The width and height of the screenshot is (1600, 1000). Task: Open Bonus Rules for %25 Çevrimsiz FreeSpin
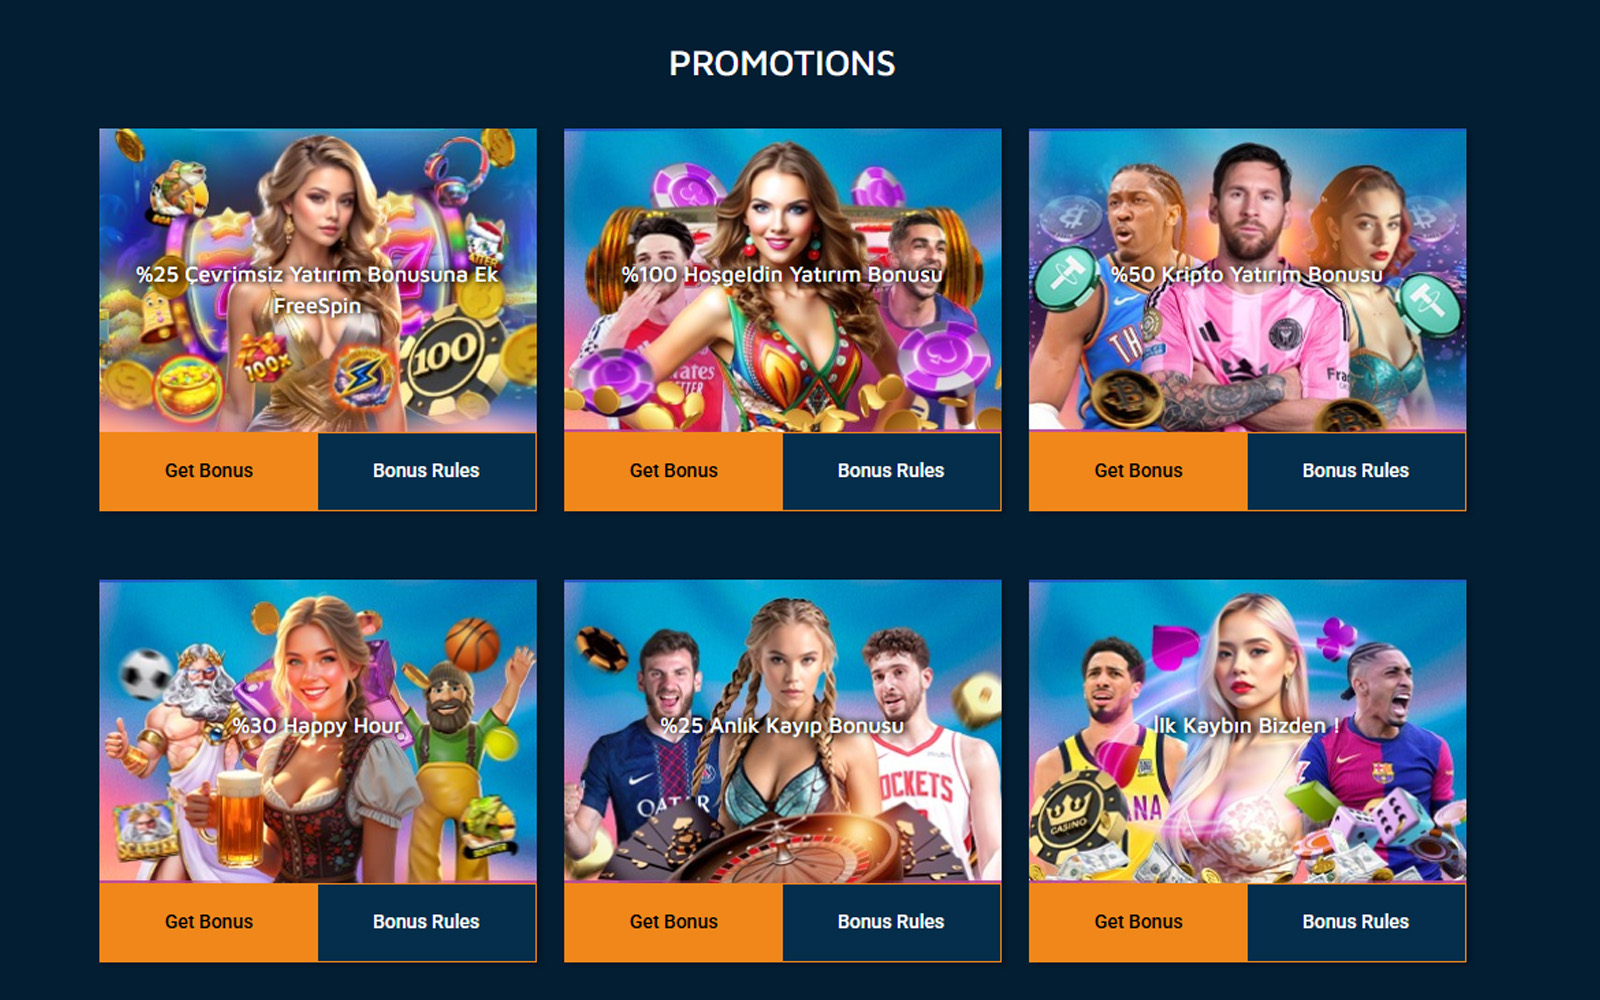click(427, 471)
